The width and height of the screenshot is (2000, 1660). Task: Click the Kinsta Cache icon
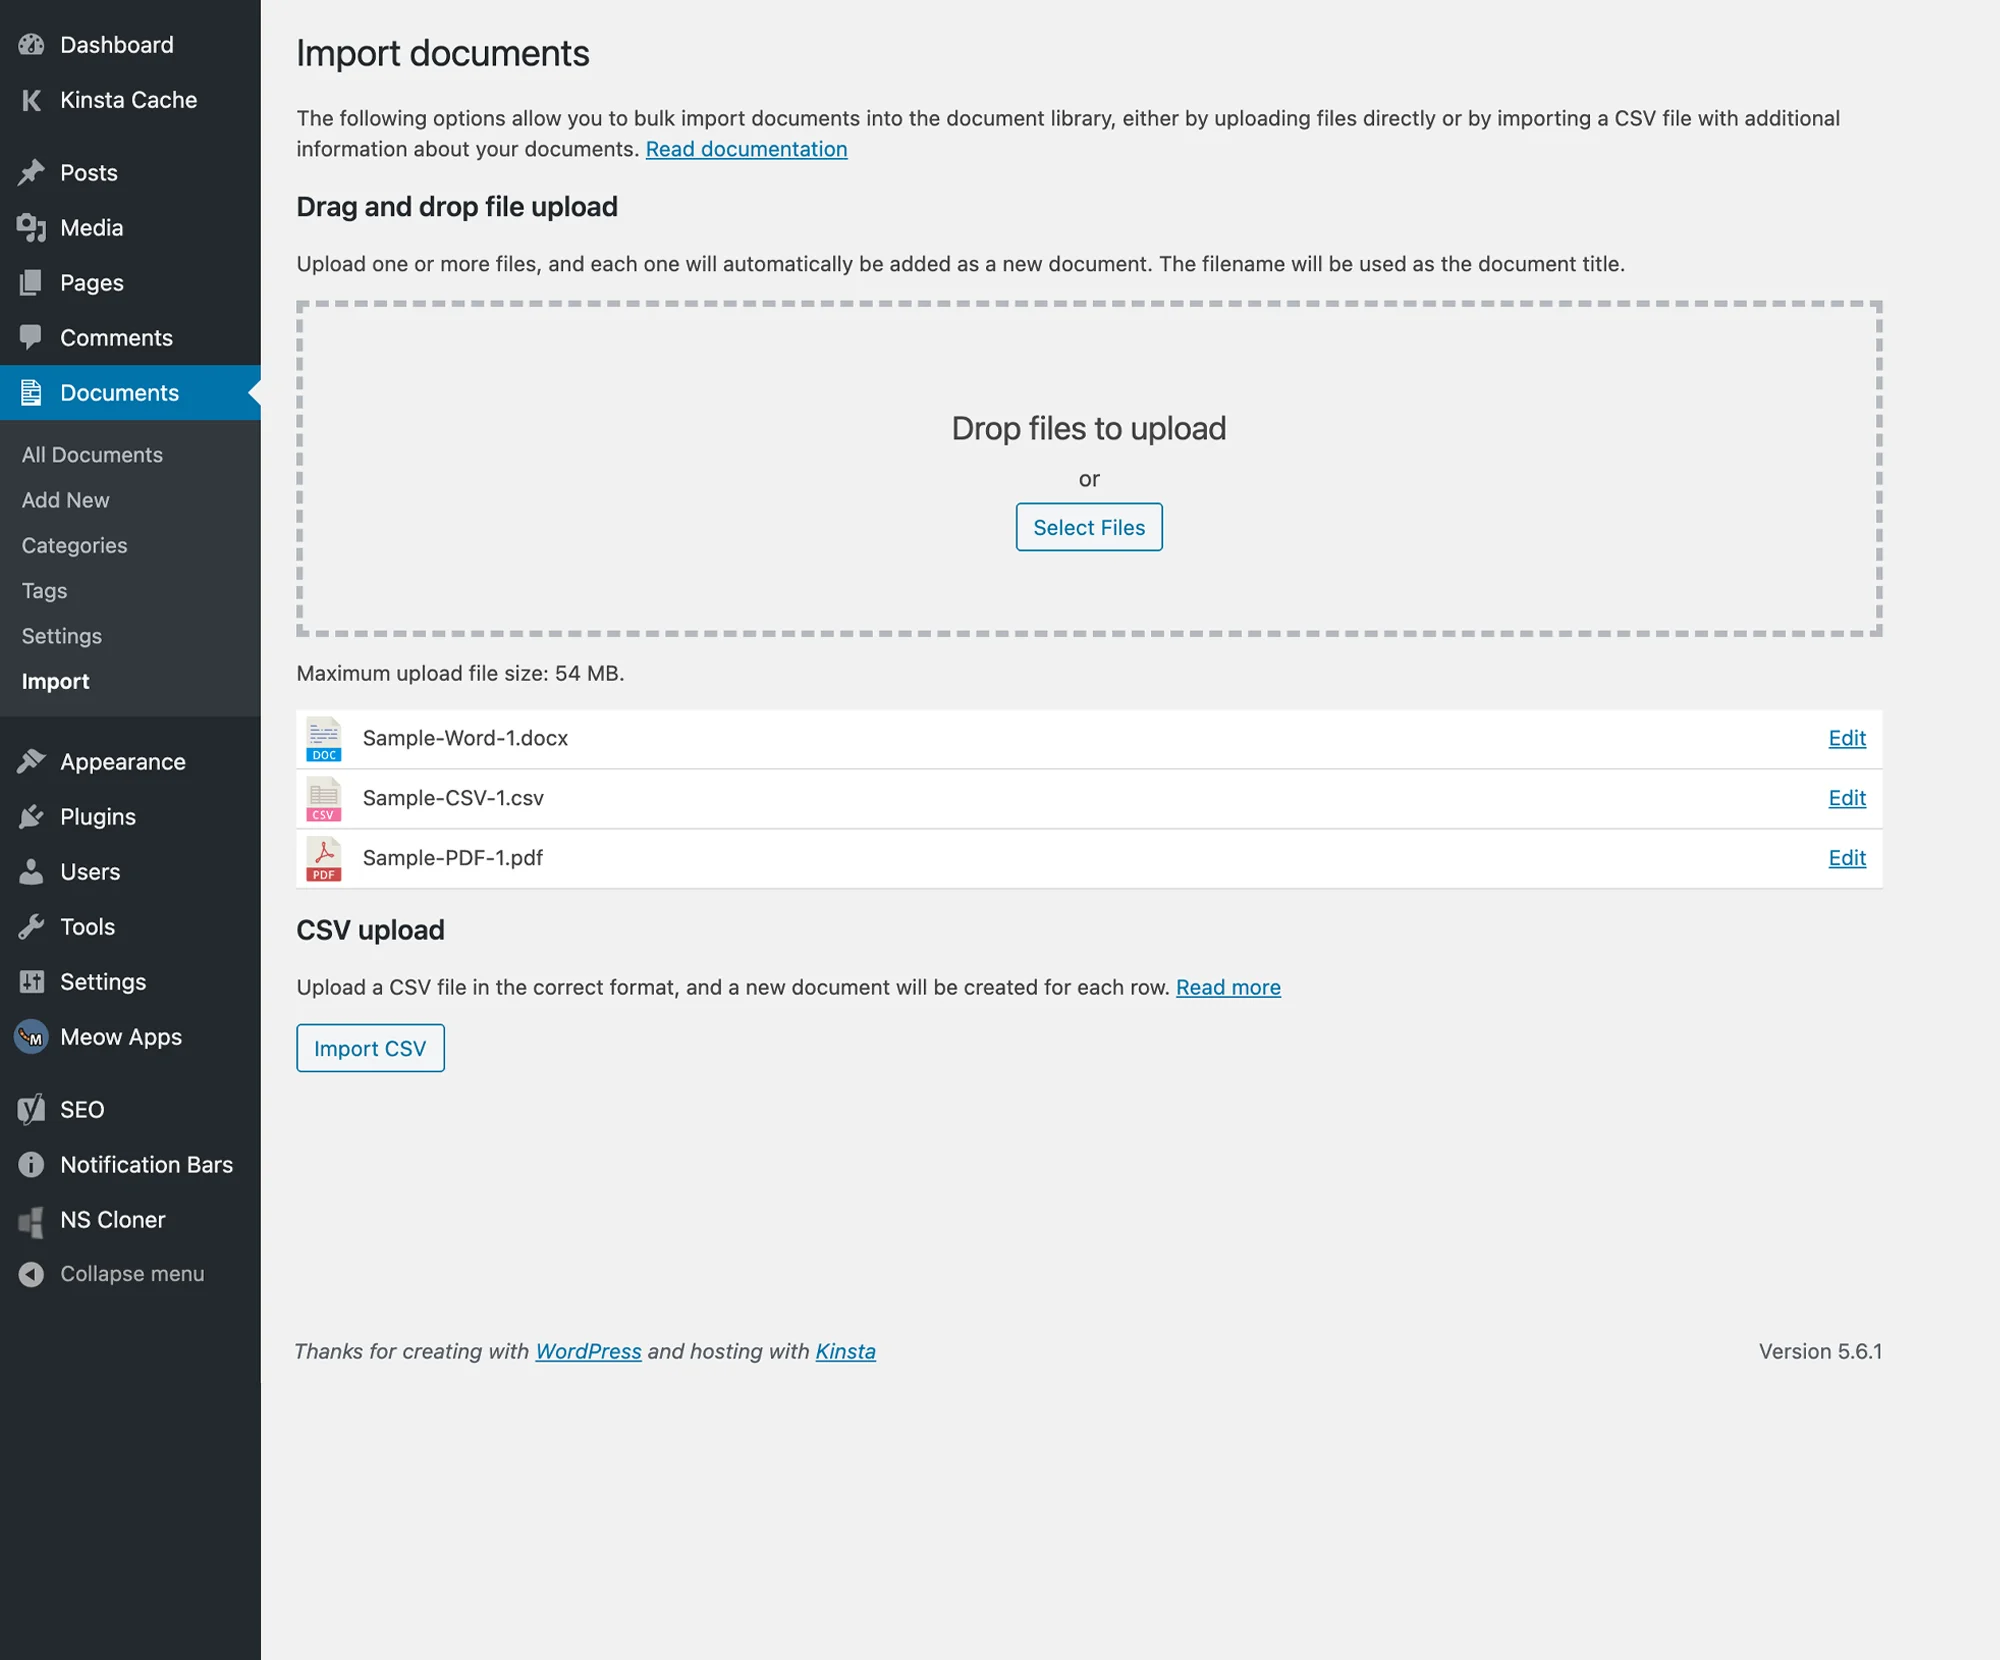(x=31, y=100)
